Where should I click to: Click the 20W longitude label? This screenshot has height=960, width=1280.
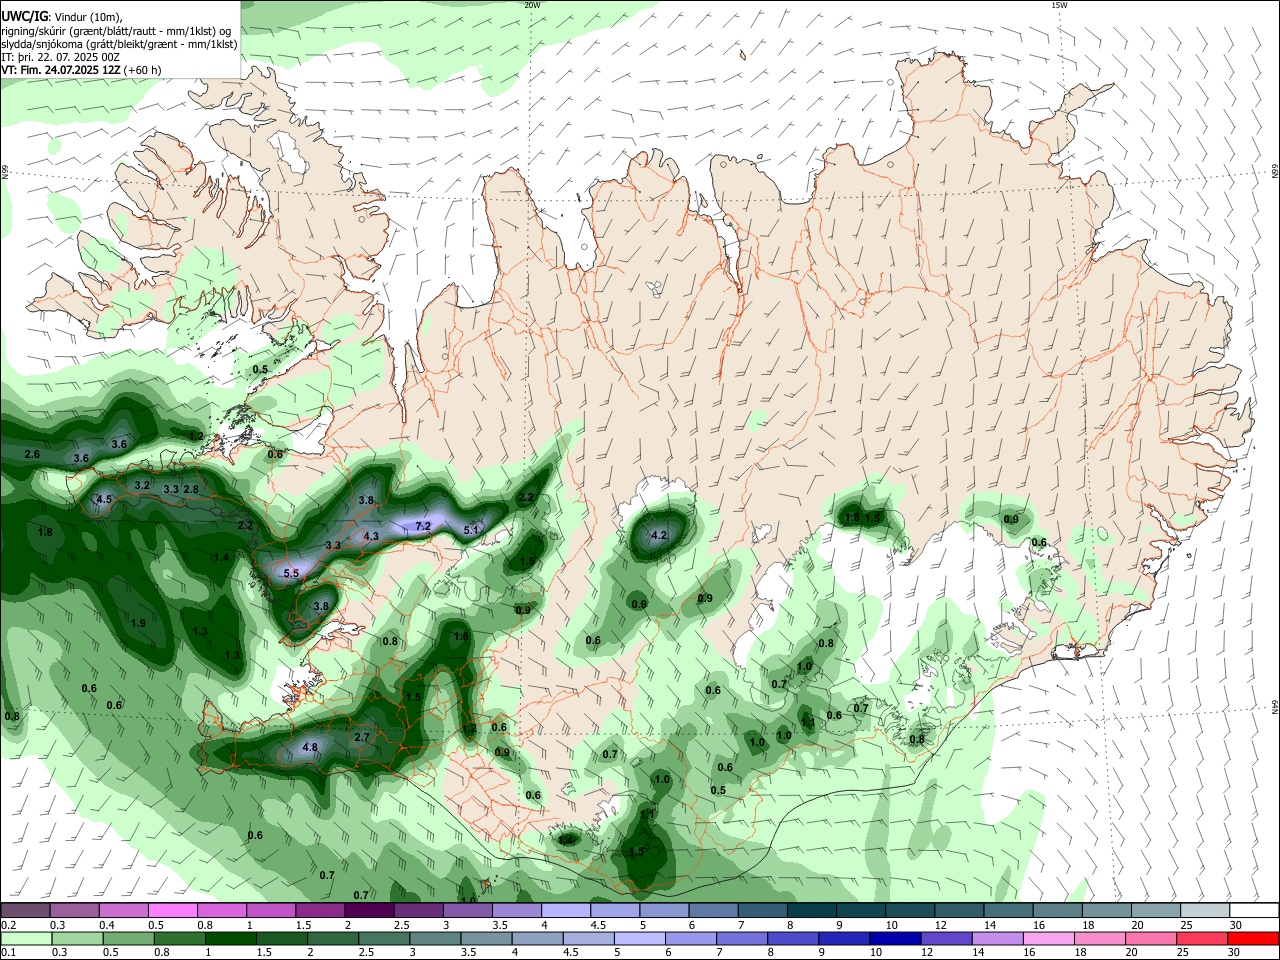click(x=532, y=5)
